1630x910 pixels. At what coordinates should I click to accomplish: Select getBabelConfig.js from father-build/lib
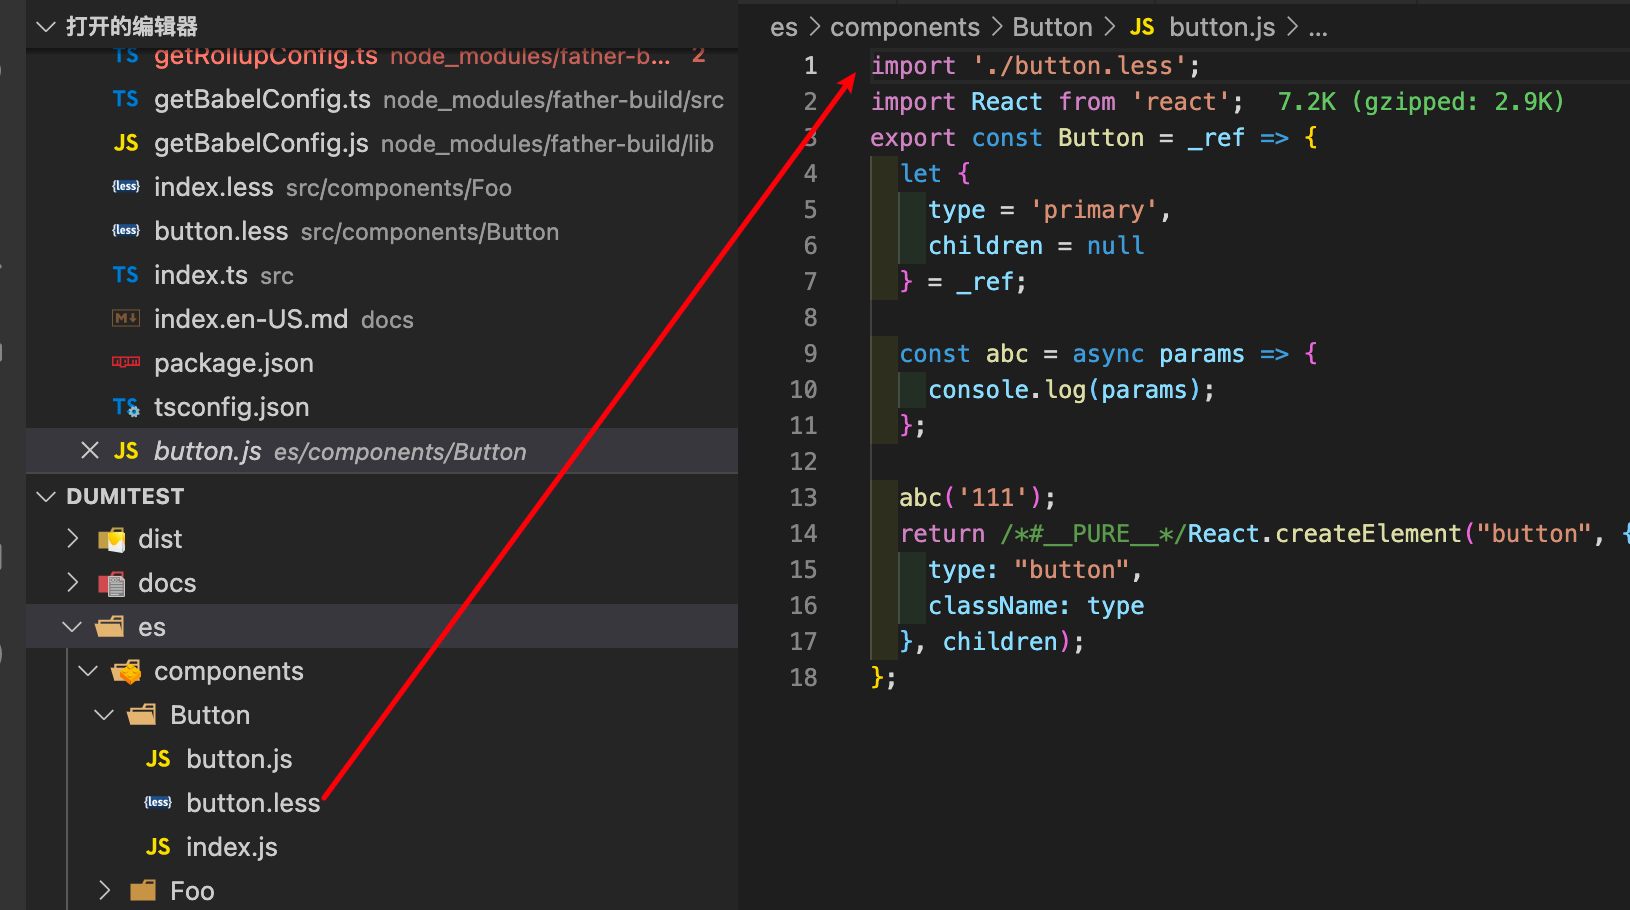(x=260, y=143)
